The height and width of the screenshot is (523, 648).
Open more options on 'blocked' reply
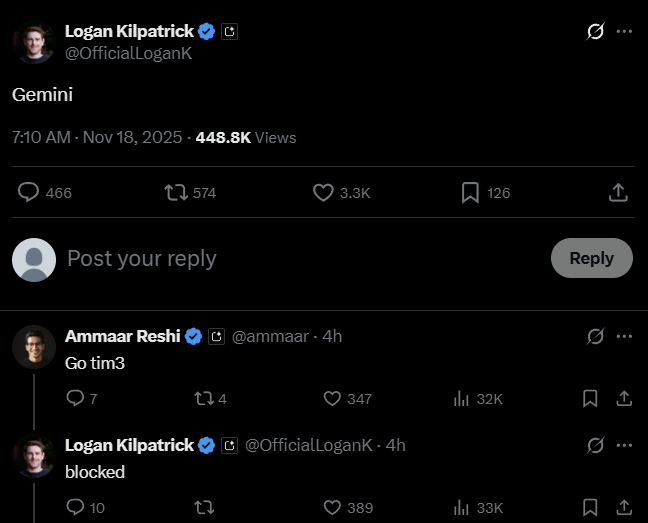624,445
